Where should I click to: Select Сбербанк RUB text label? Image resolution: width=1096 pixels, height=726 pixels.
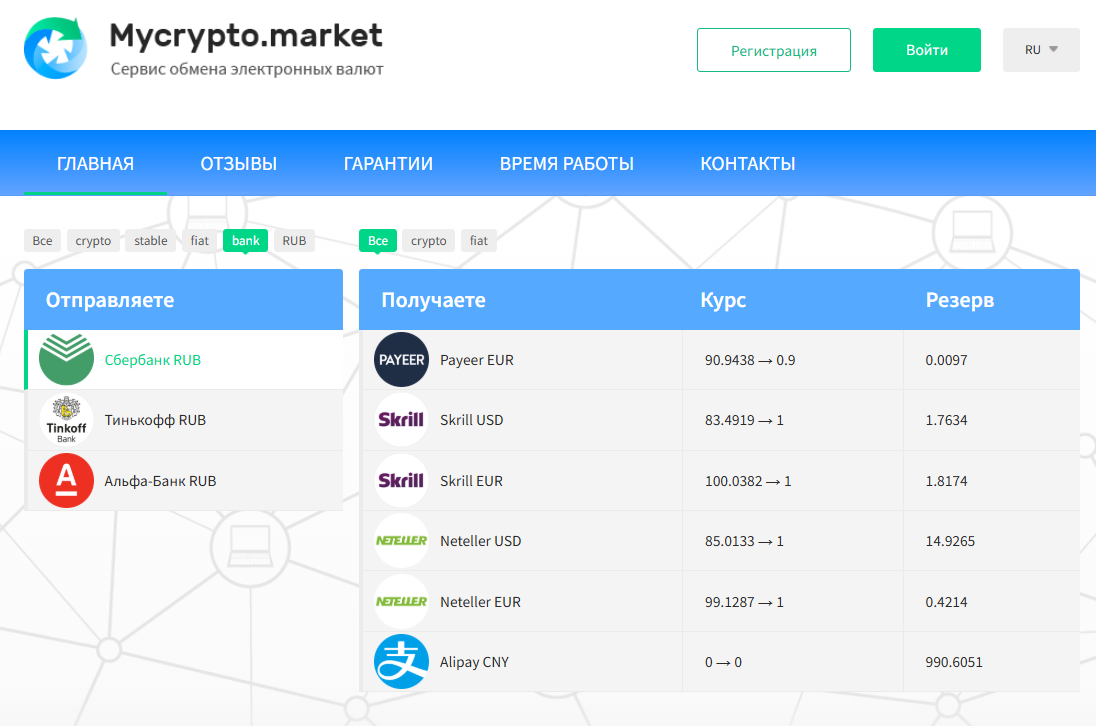[152, 360]
